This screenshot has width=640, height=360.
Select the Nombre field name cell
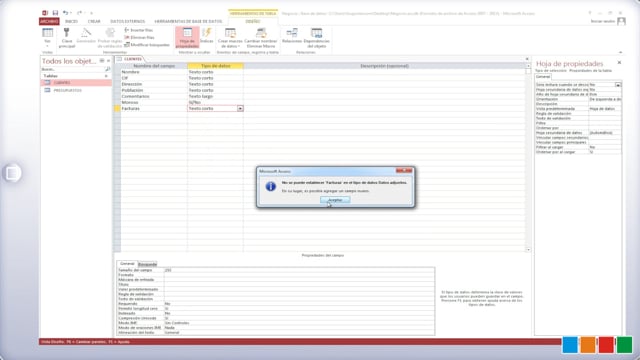tap(154, 72)
